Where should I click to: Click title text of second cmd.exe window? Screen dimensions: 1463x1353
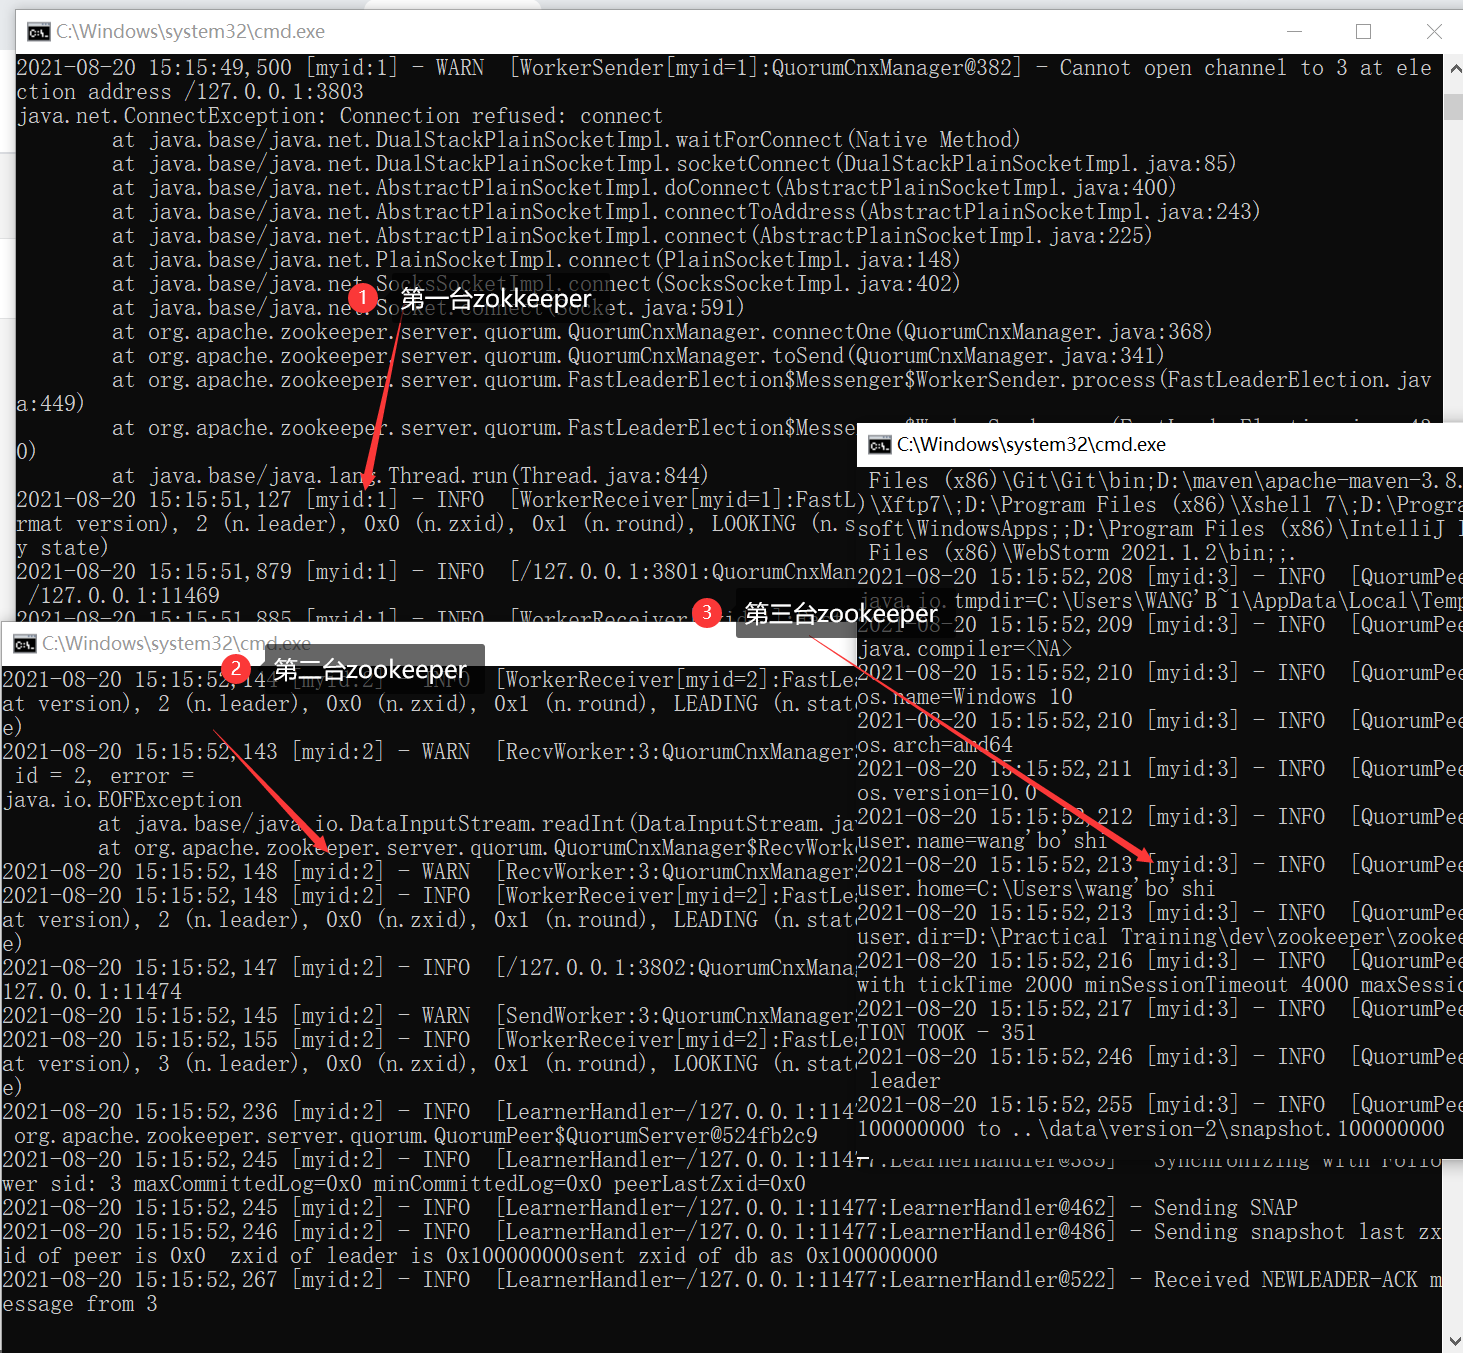click(176, 644)
